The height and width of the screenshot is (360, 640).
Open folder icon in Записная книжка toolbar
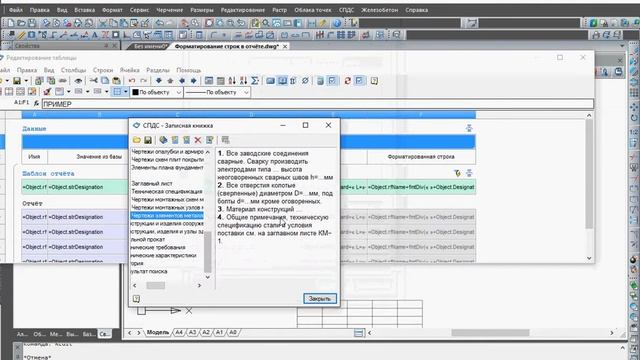pyautogui.click(x=137, y=140)
